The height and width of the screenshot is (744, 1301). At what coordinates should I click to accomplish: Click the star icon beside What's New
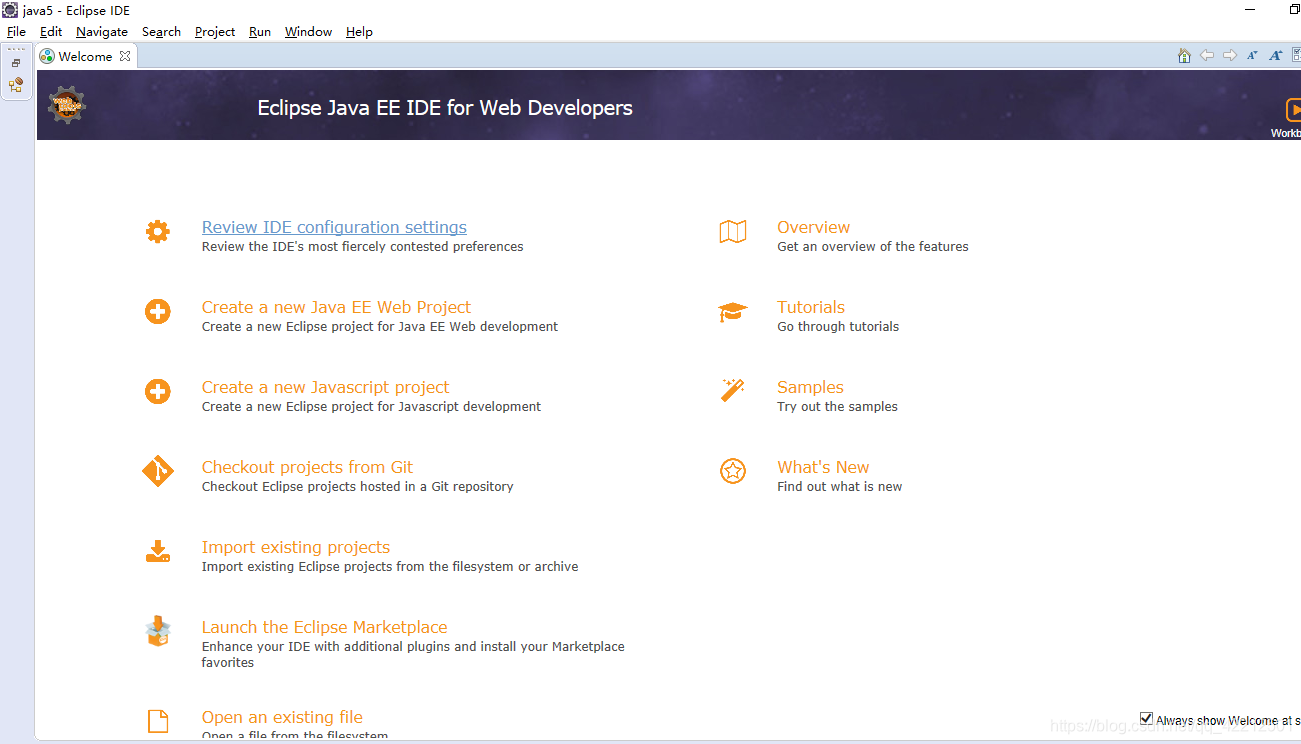point(733,471)
